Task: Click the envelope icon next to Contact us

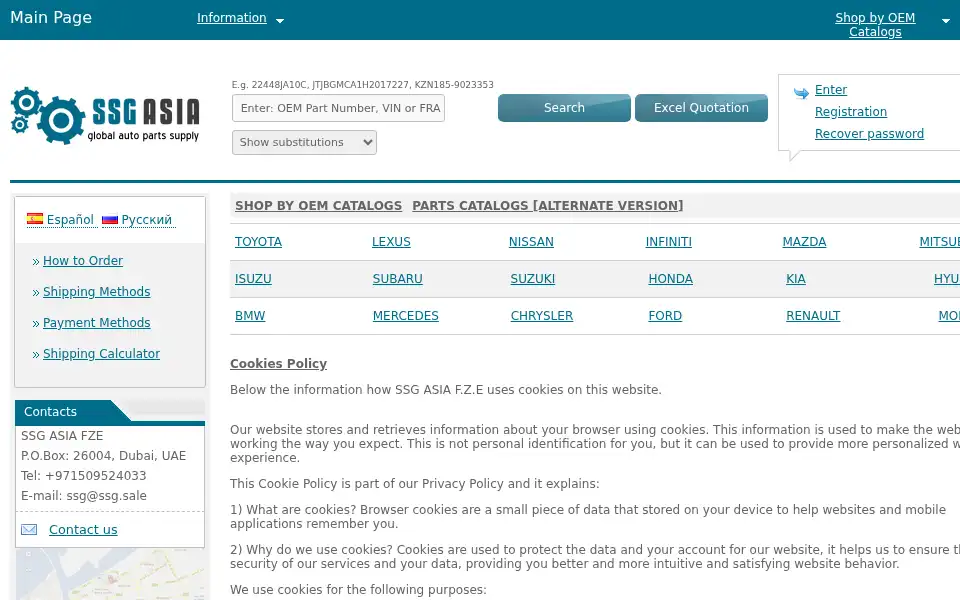Action: tap(29, 530)
